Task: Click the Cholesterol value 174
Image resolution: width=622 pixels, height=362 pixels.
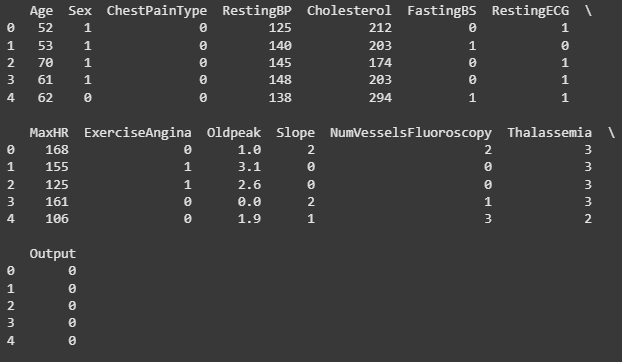Action: (380, 63)
